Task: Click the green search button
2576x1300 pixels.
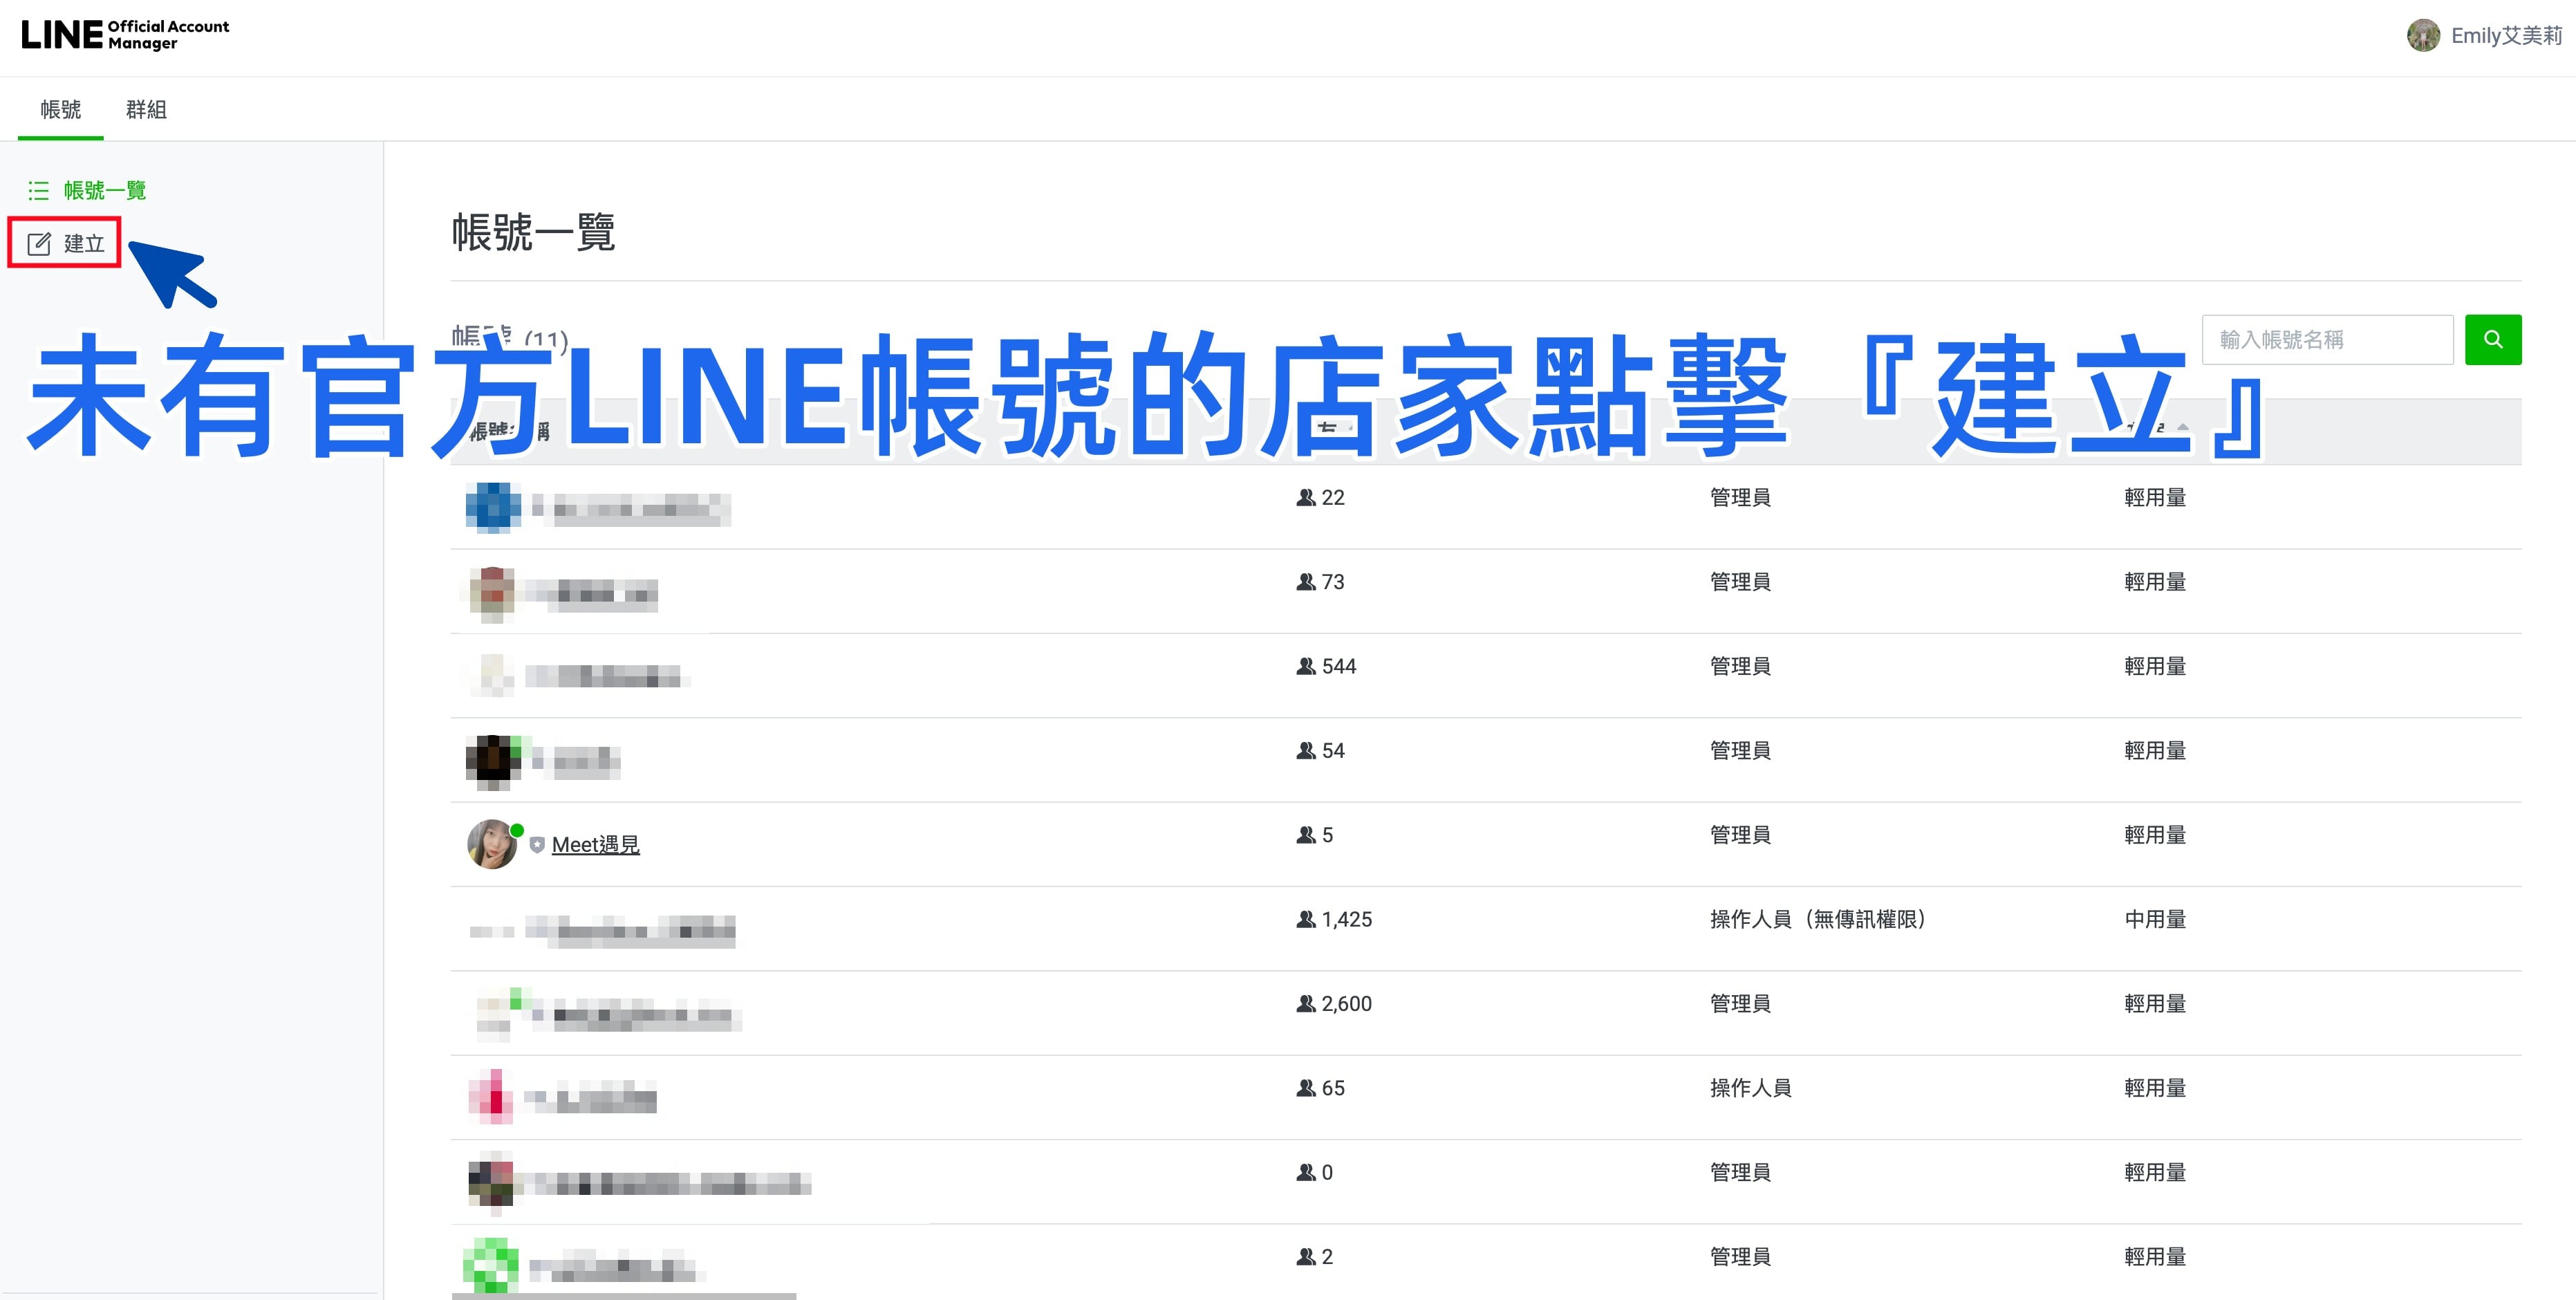Action: (2492, 339)
